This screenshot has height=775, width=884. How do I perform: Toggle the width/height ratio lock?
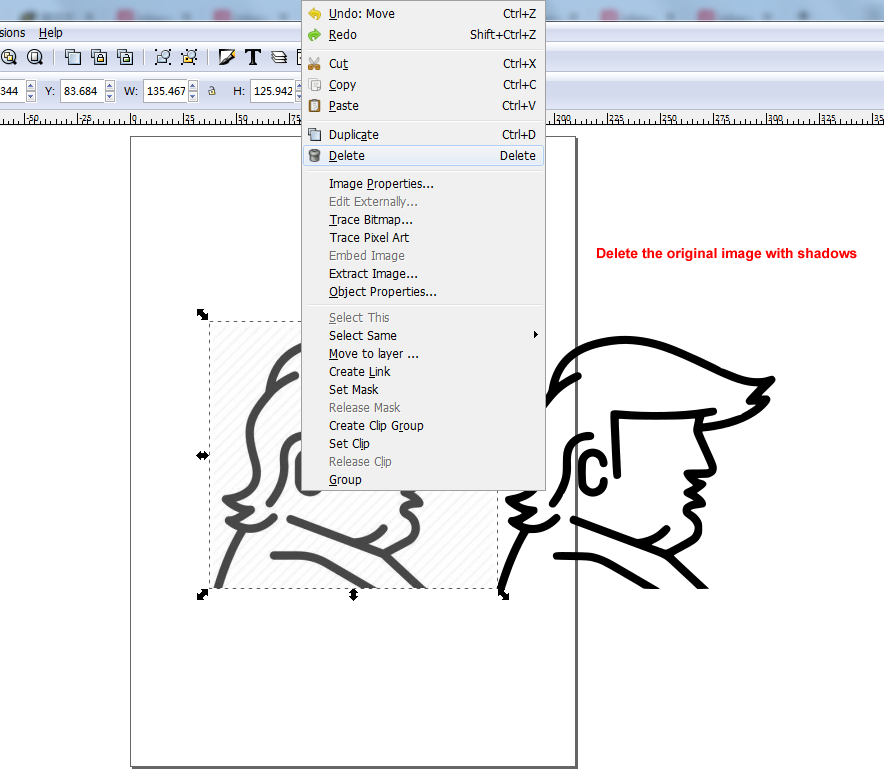coord(211,91)
